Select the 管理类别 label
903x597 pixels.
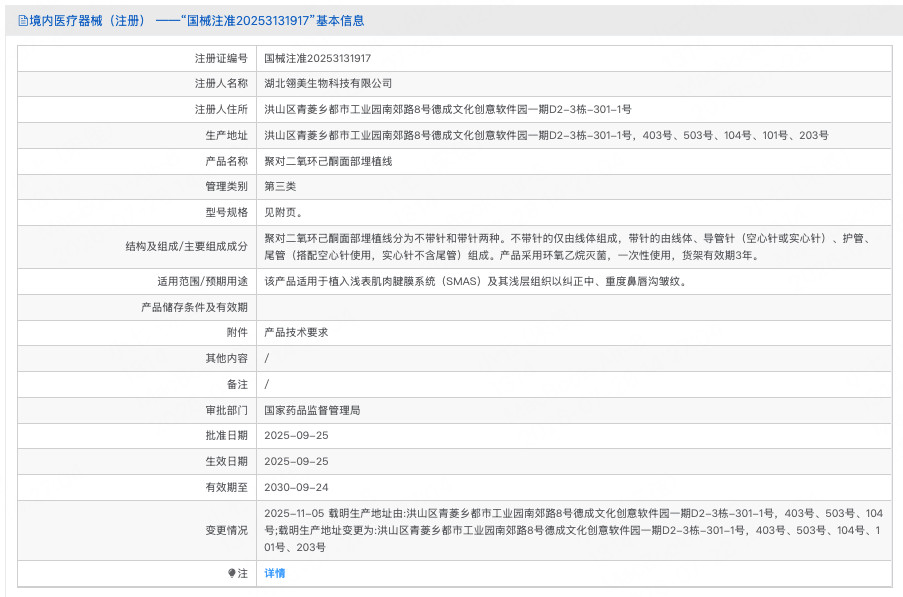(226, 187)
